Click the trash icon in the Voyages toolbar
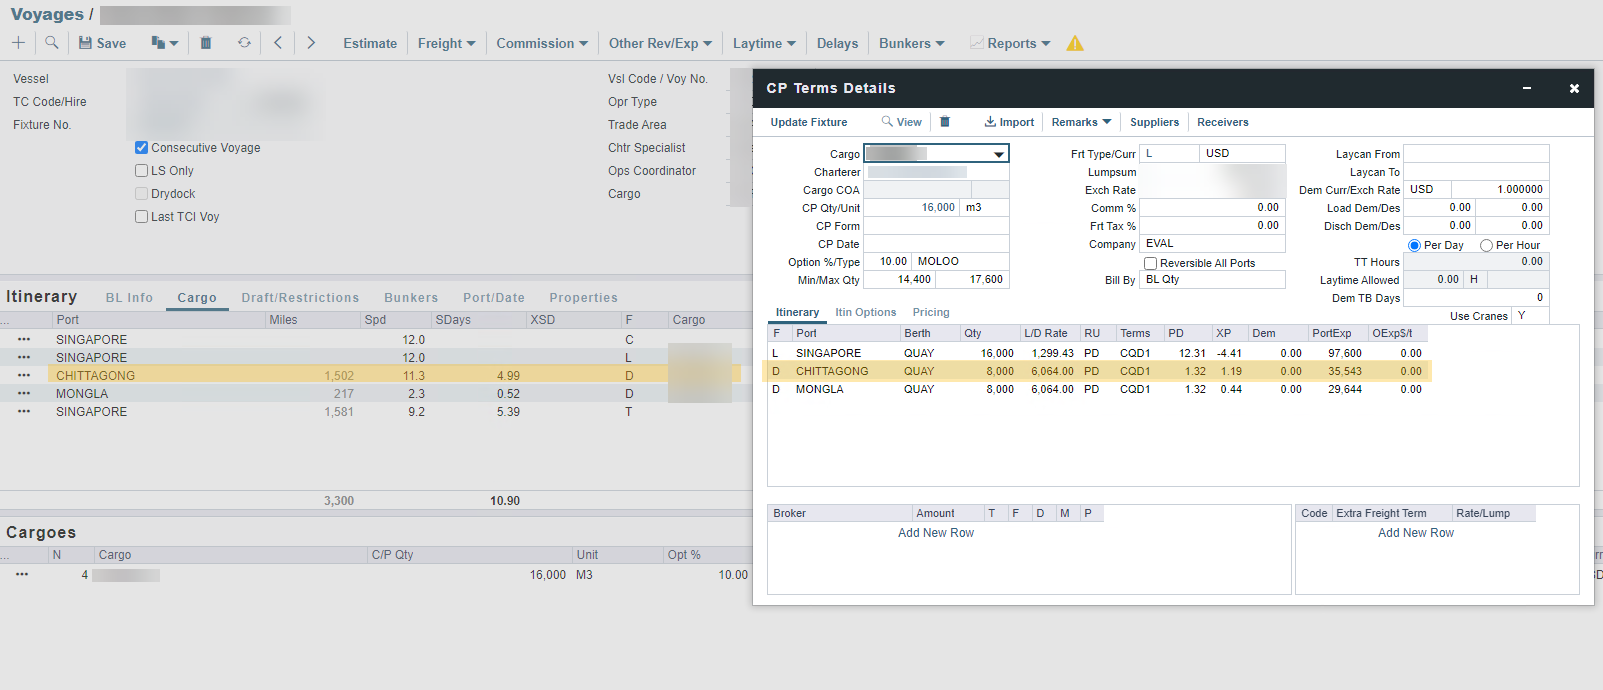This screenshot has height=690, width=1603. click(x=206, y=43)
